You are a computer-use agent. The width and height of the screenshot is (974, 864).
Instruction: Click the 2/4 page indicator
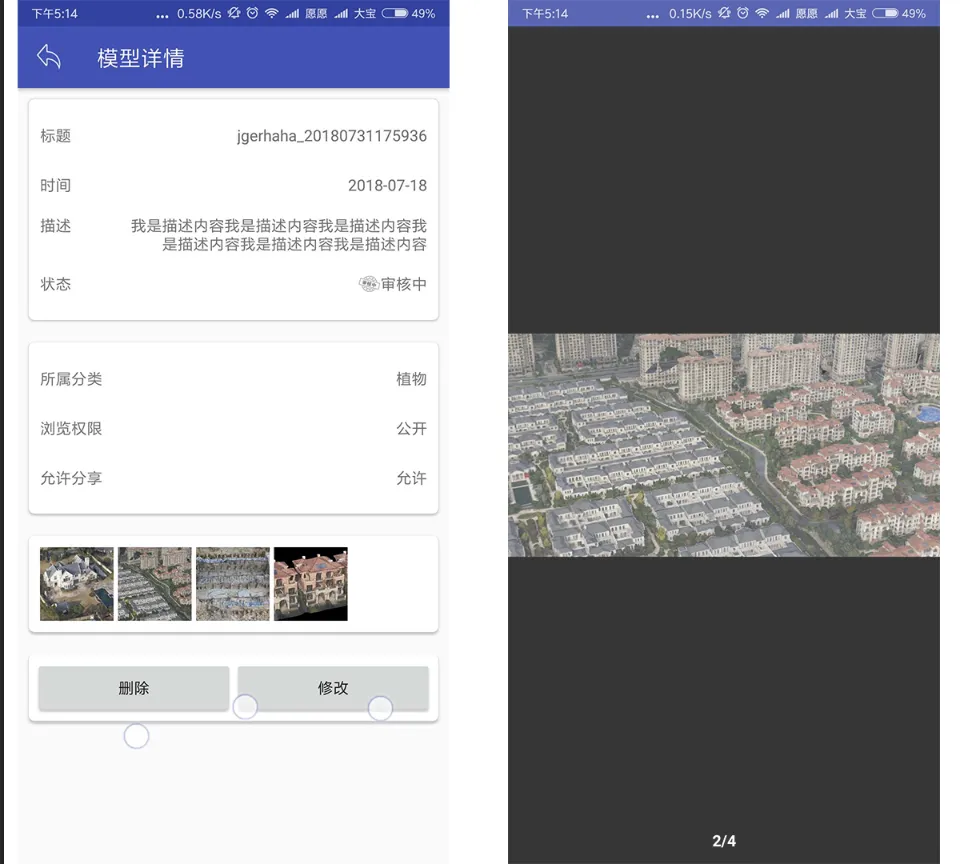coord(724,841)
